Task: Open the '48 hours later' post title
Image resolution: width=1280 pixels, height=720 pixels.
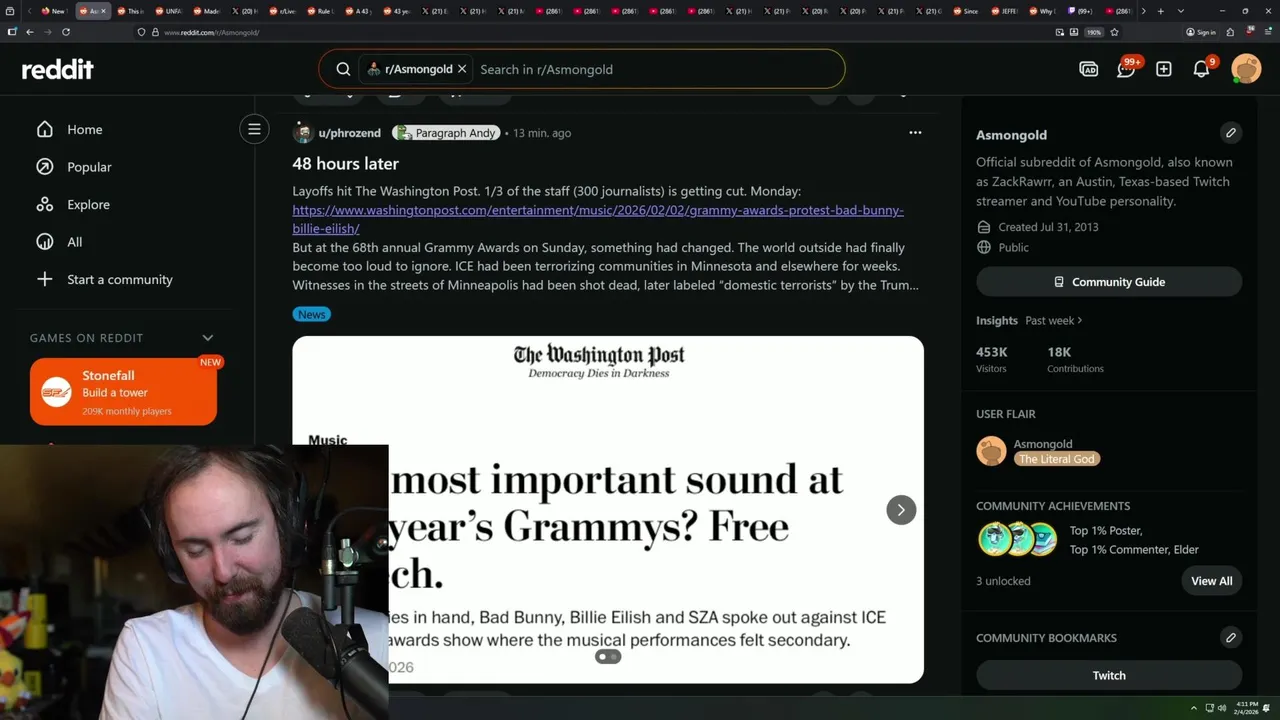Action: pos(346,163)
